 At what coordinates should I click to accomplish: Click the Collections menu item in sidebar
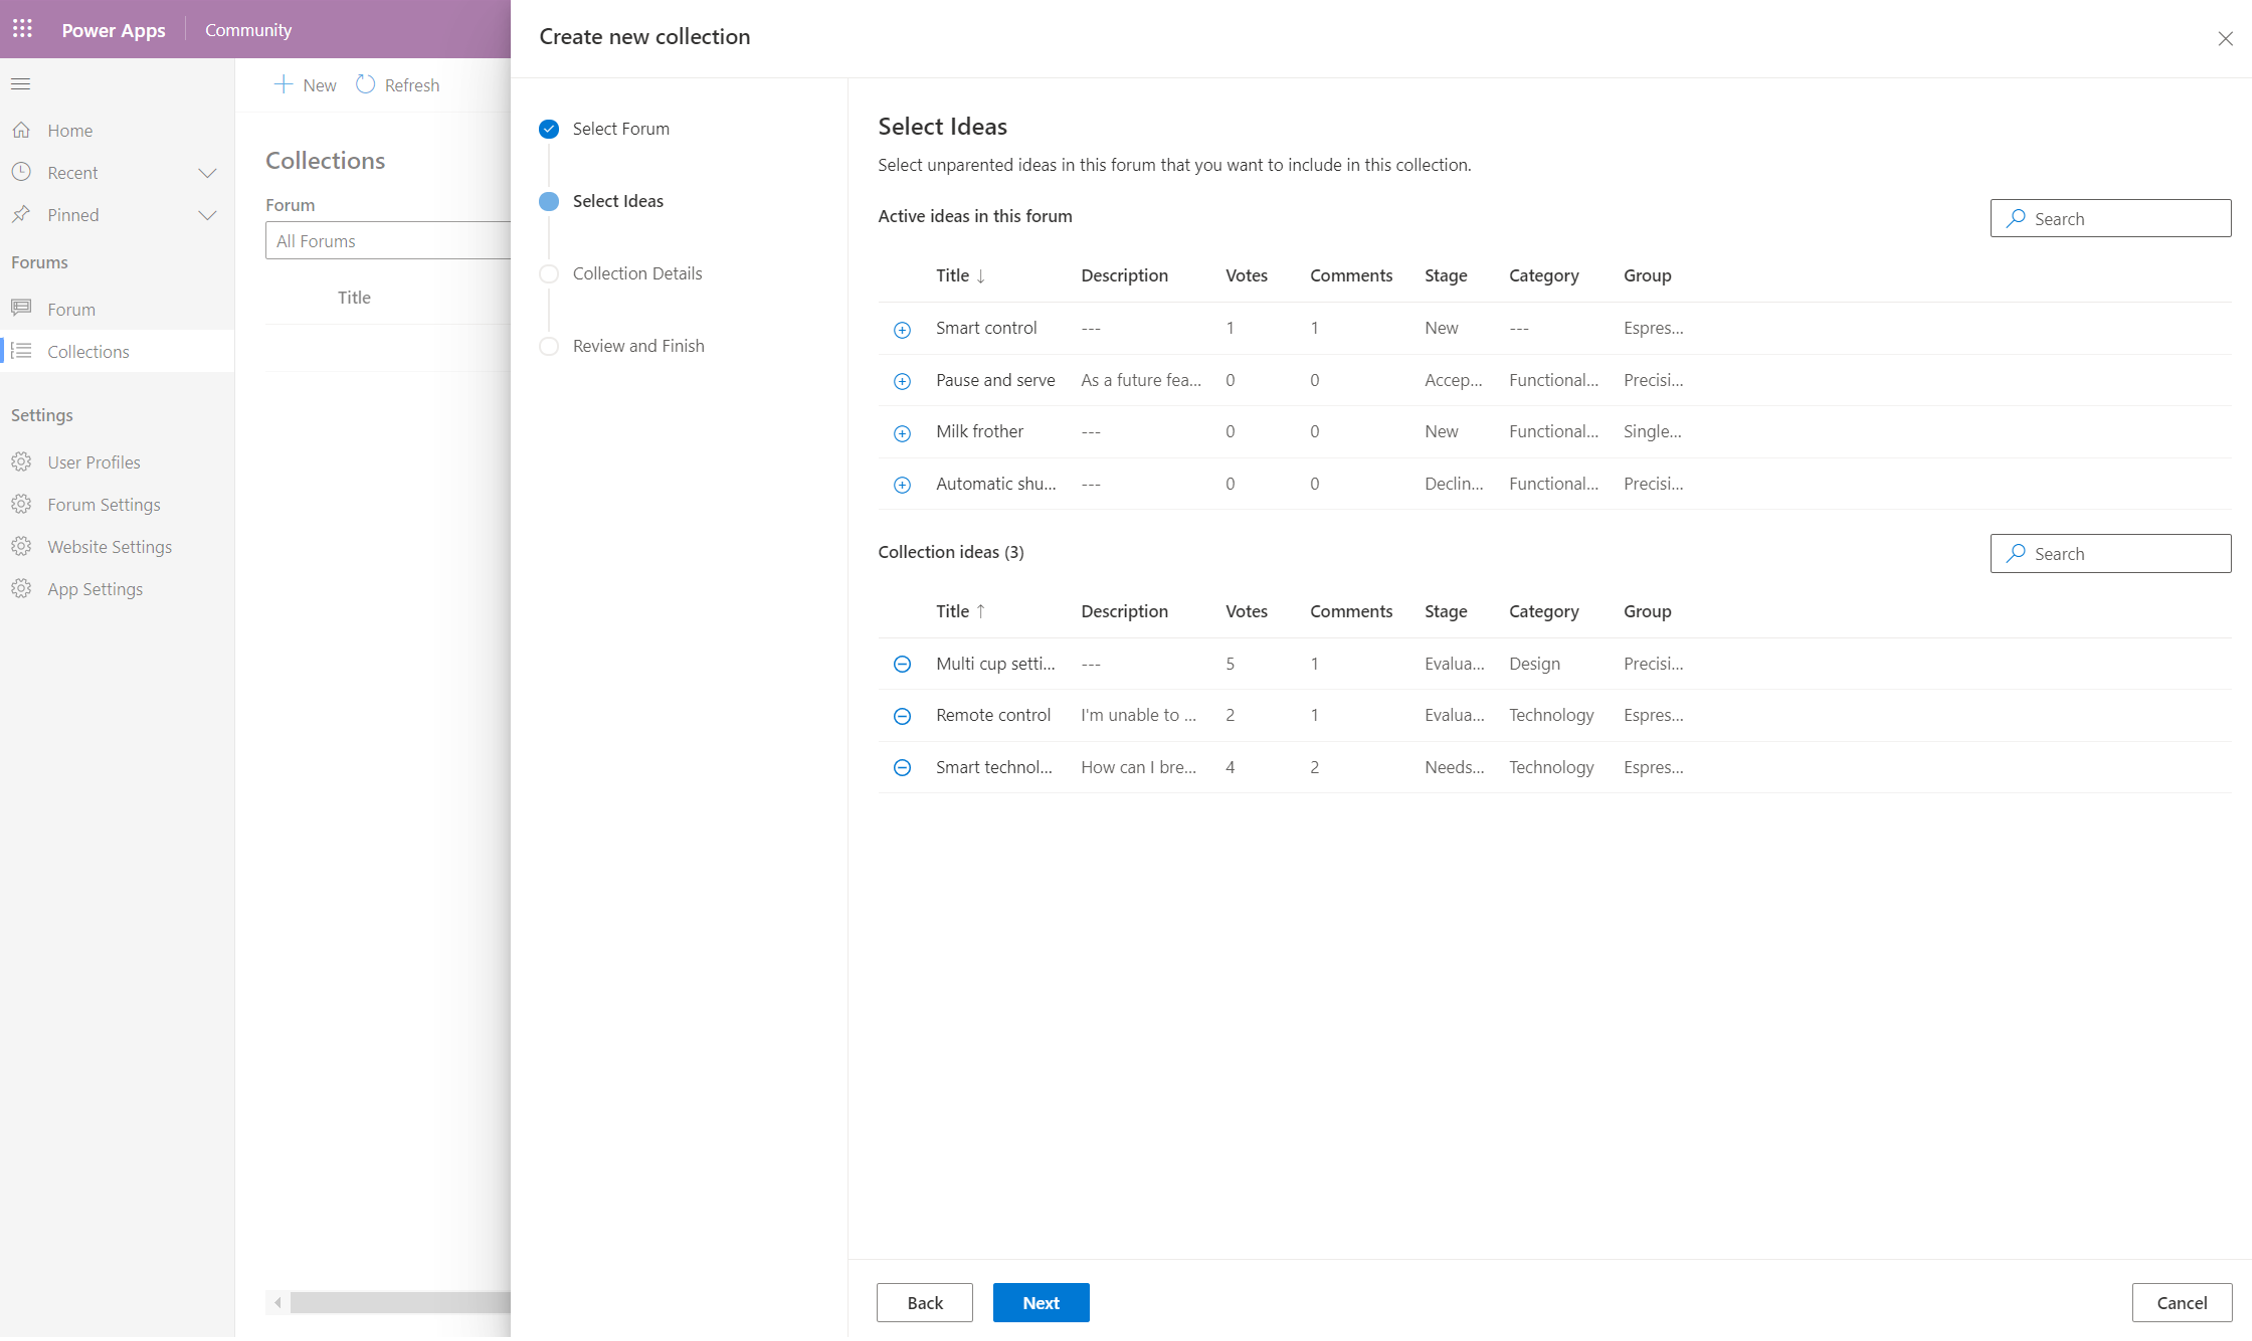[x=88, y=350]
